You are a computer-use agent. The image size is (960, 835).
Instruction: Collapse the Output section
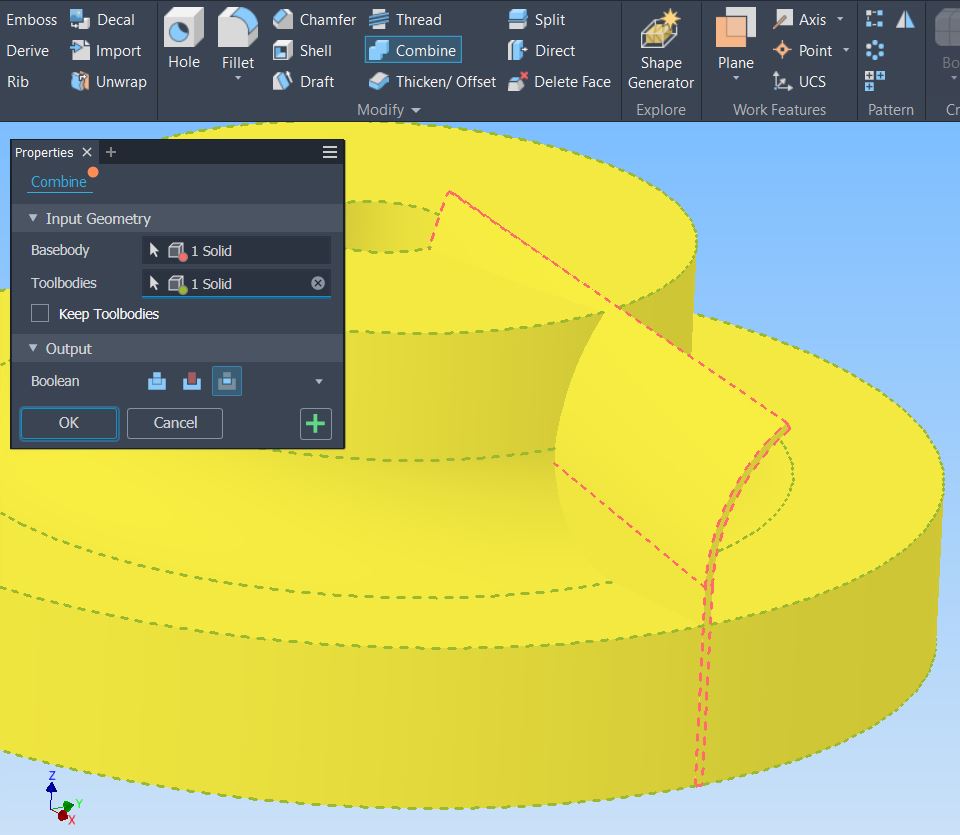(32, 348)
